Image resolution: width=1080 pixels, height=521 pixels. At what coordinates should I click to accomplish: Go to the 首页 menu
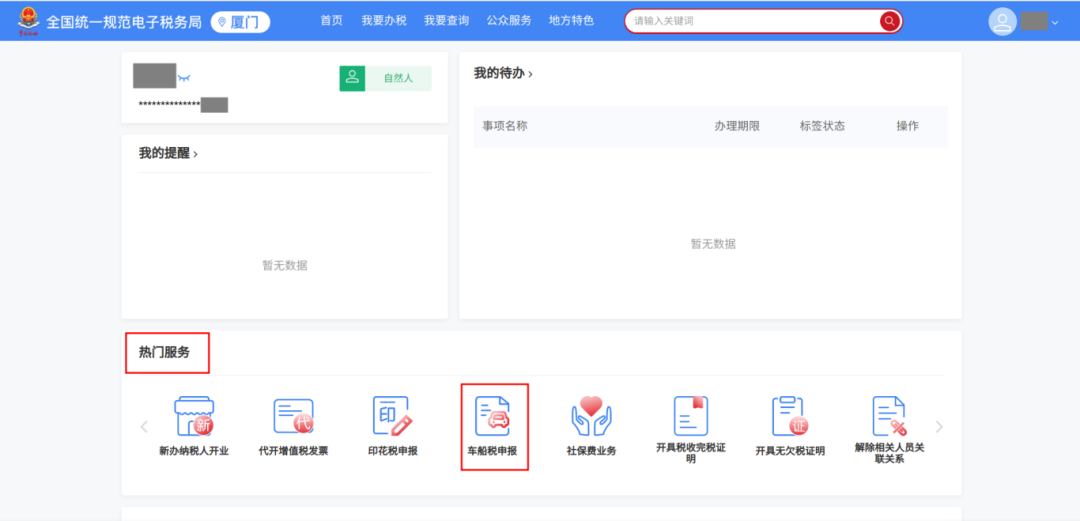(x=331, y=21)
